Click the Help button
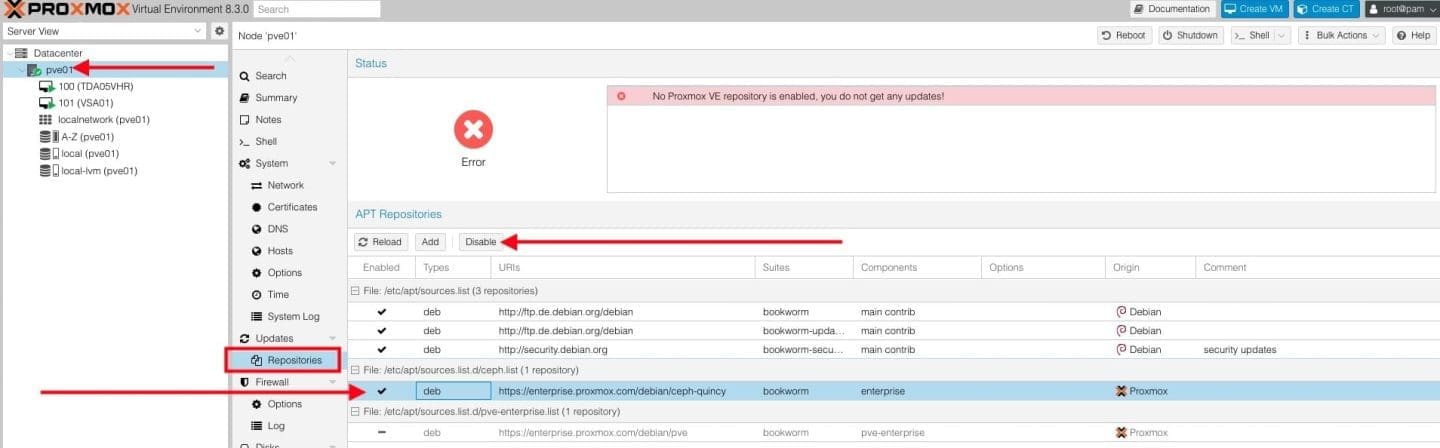1440x448 pixels. point(1414,35)
